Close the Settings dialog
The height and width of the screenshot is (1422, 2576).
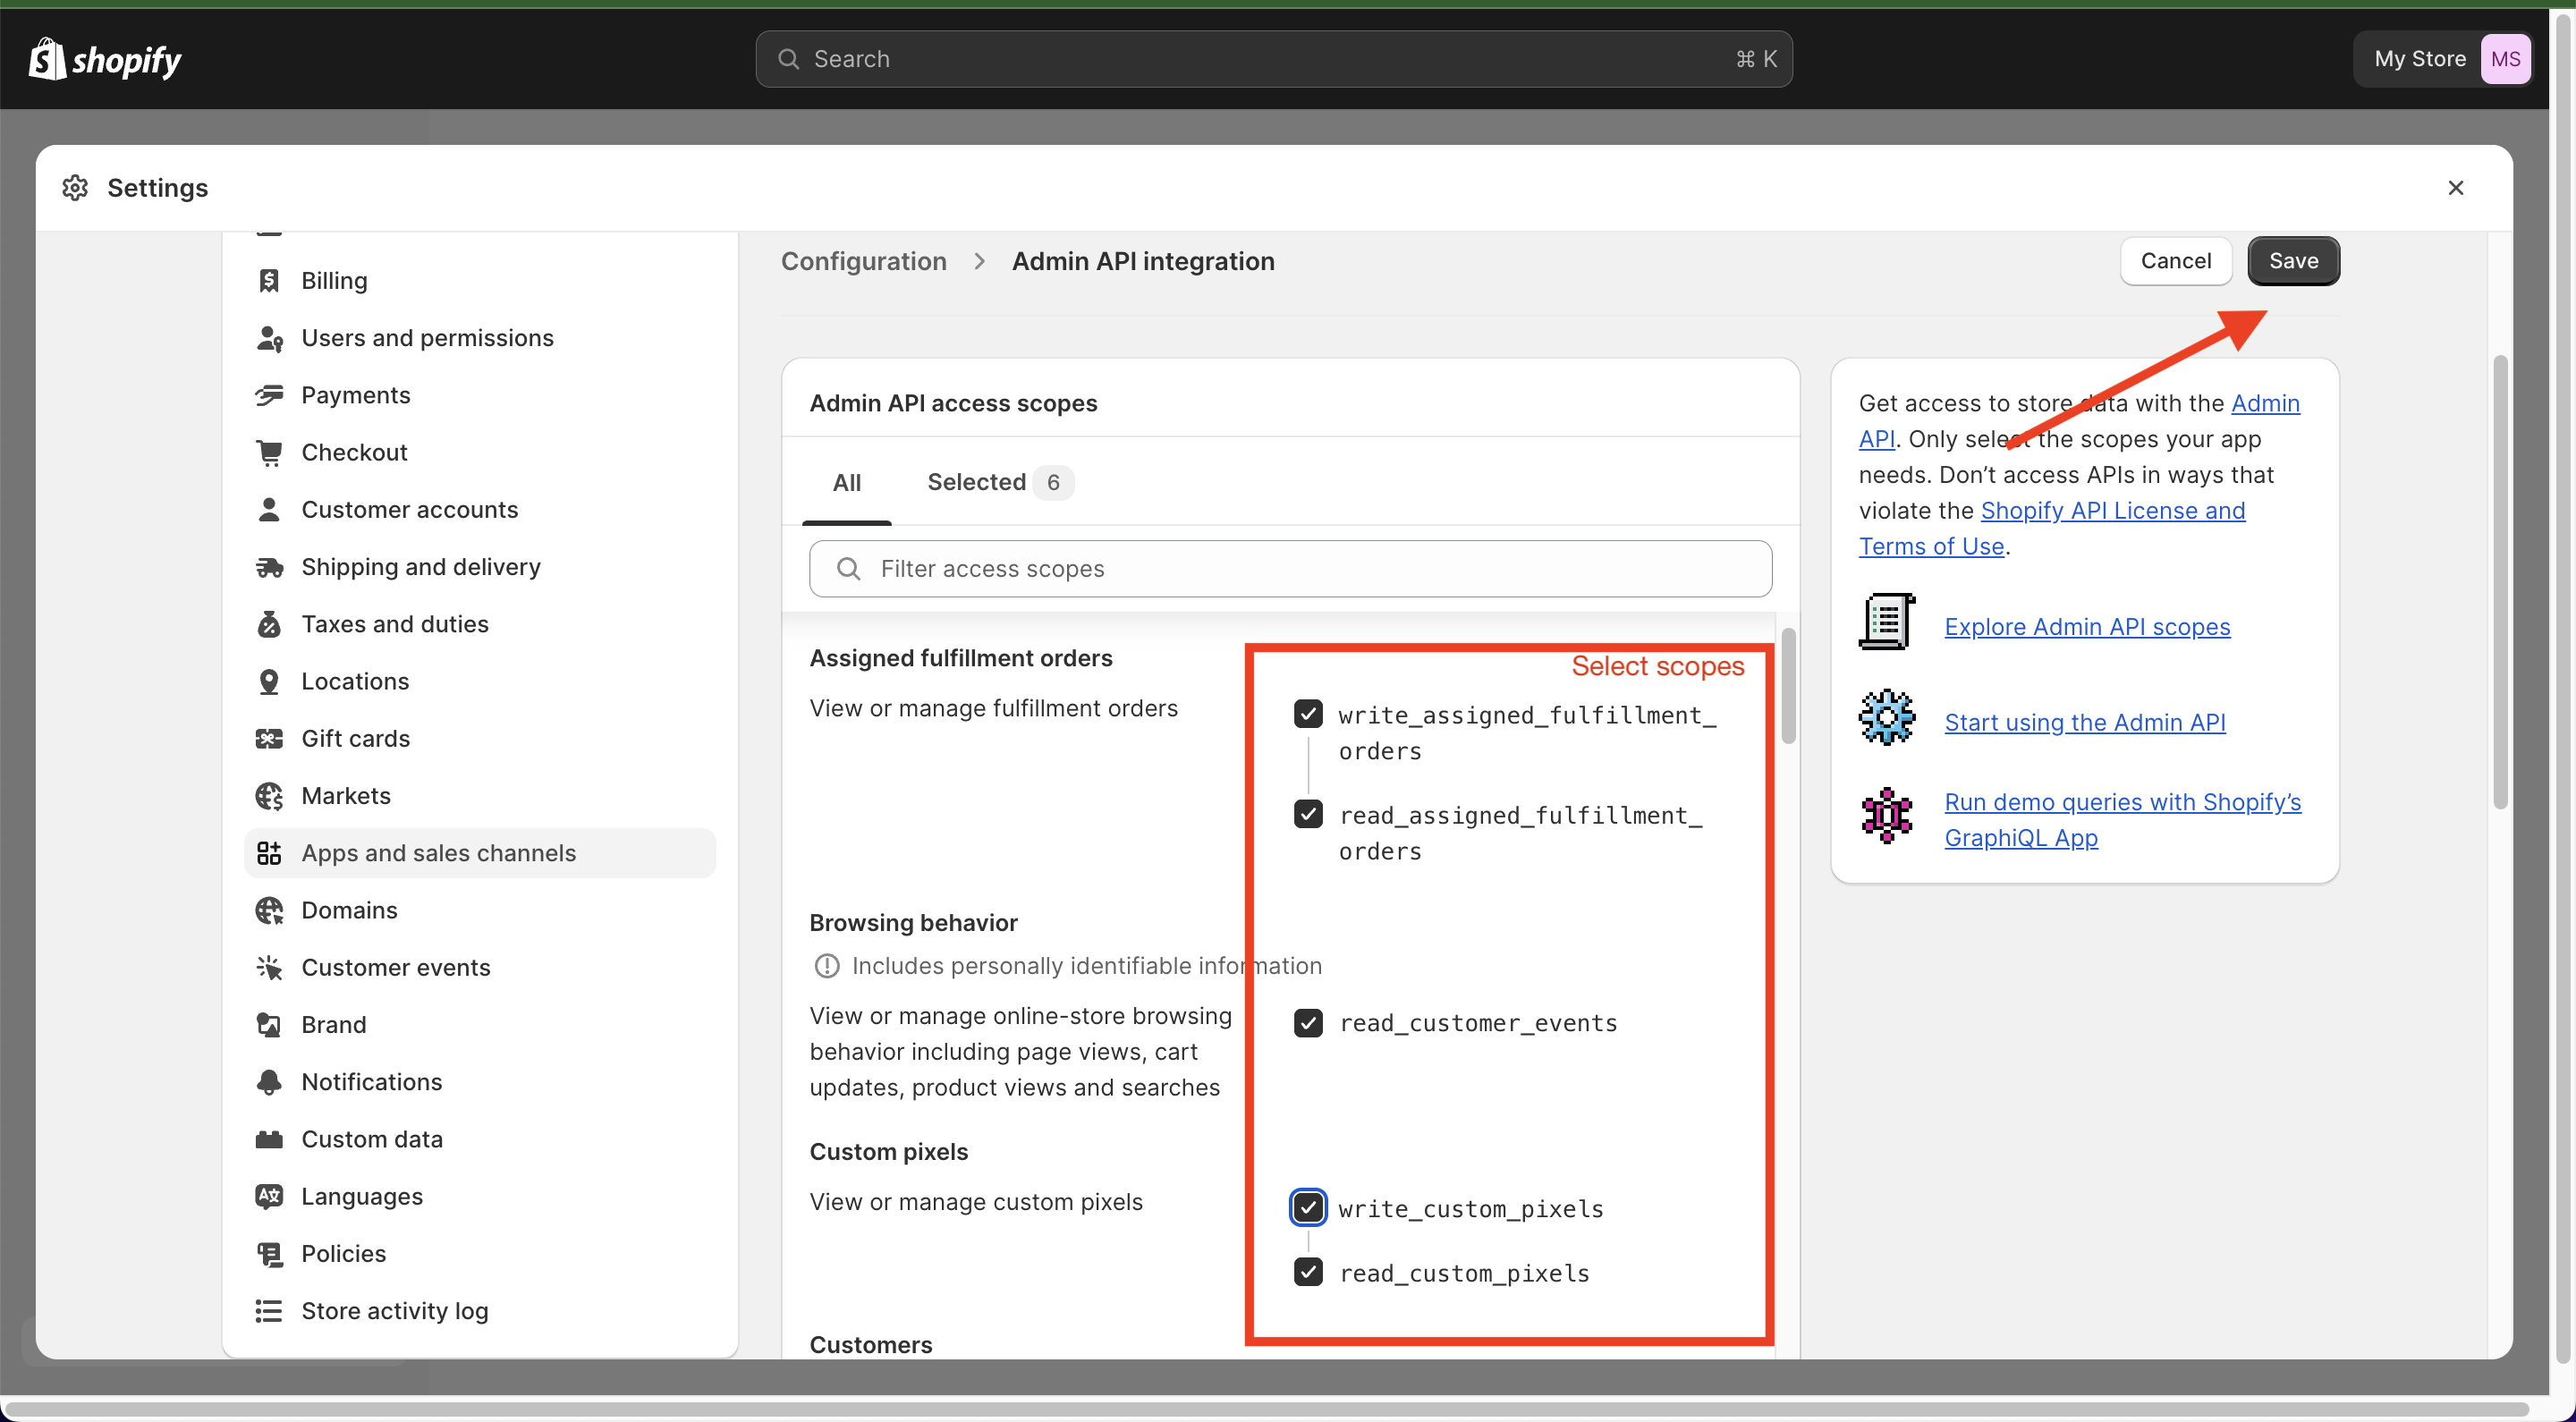tap(2455, 188)
